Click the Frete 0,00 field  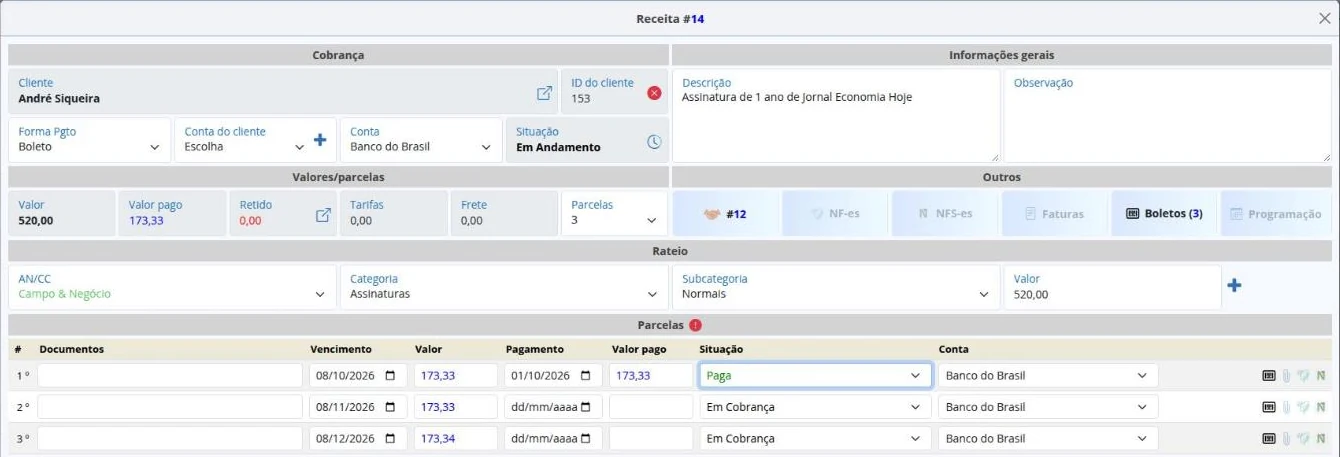click(504, 212)
